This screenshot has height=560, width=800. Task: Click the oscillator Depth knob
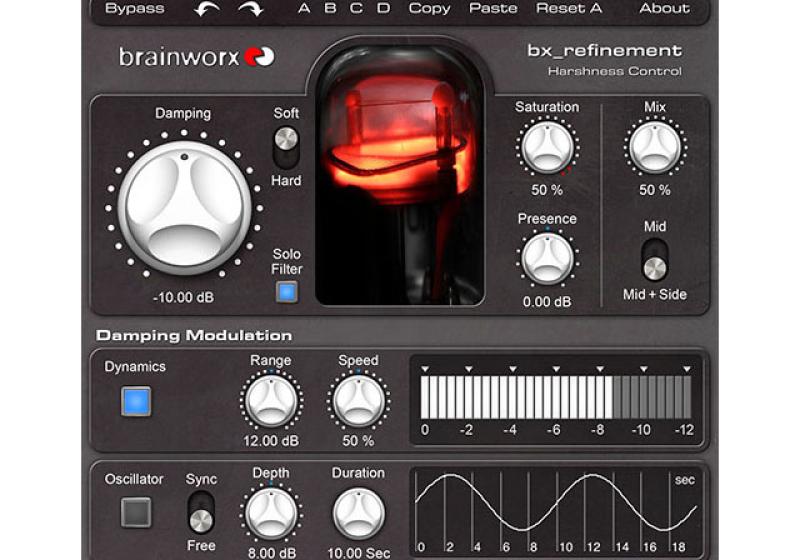(x=271, y=514)
